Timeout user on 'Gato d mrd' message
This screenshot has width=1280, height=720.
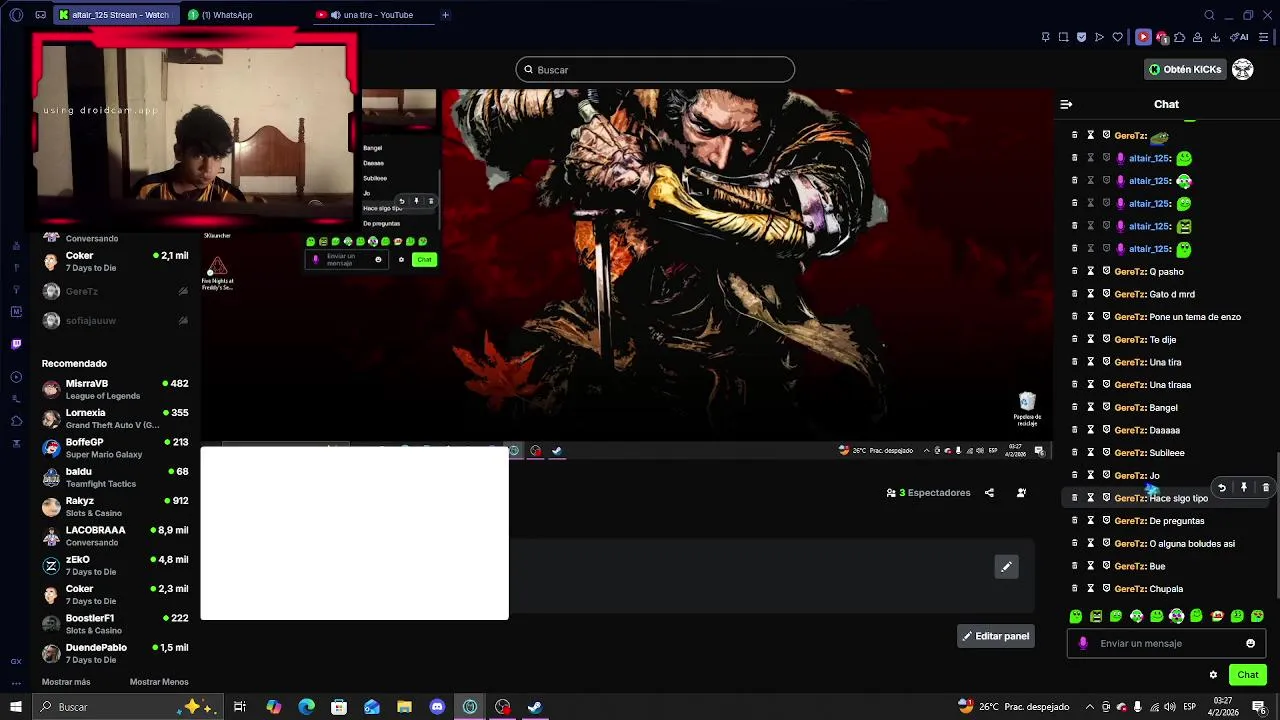point(1091,294)
